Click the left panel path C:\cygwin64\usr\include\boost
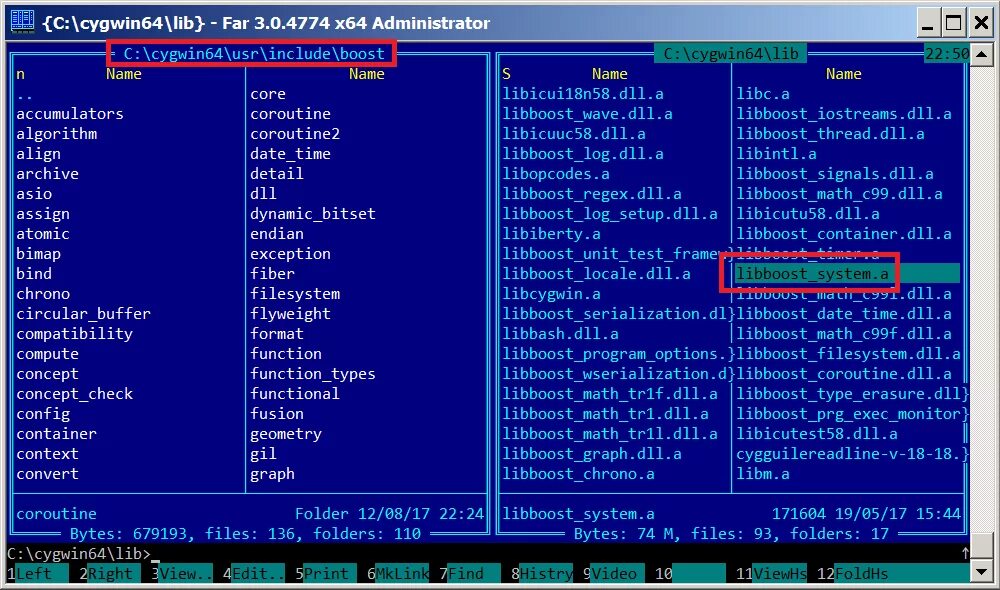Screen dimensions: 1000x590 click(x=254, y=54)
